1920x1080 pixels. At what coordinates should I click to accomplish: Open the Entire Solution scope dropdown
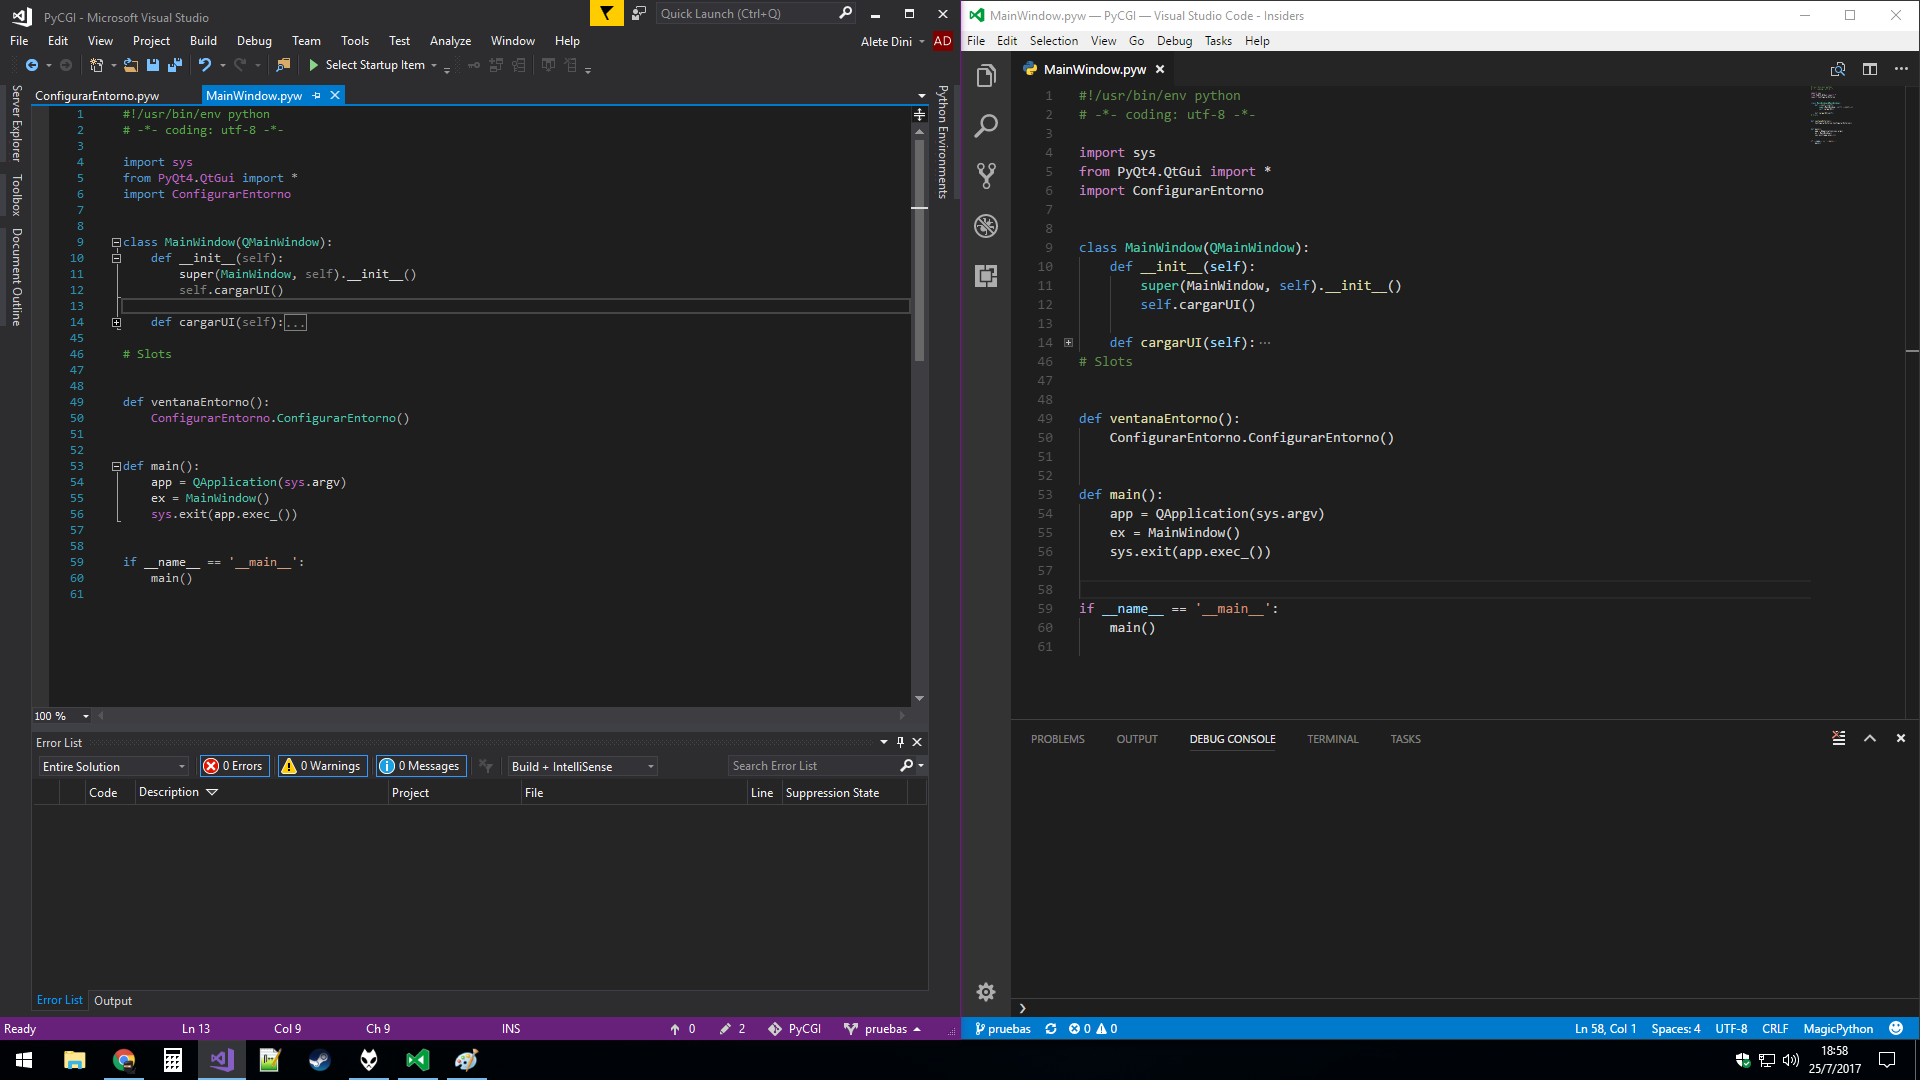[x=114, y=767]
